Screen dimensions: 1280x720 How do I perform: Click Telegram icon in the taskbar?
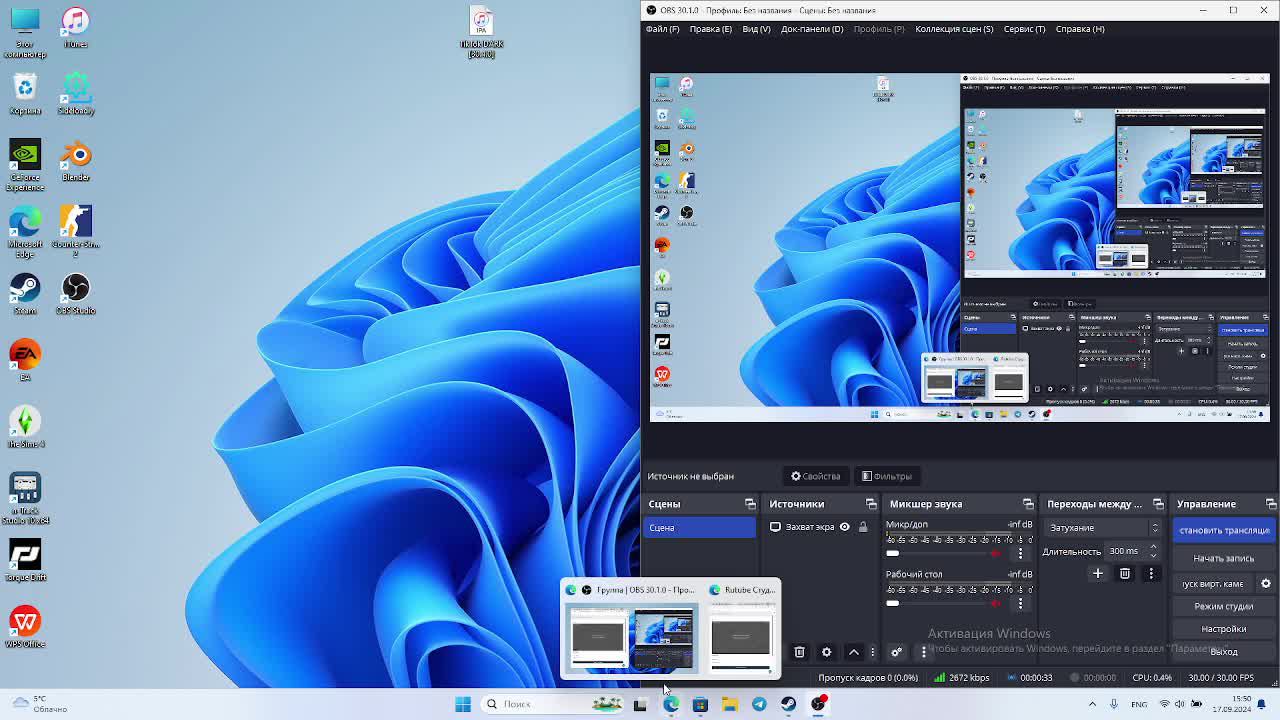coord(759,704)
